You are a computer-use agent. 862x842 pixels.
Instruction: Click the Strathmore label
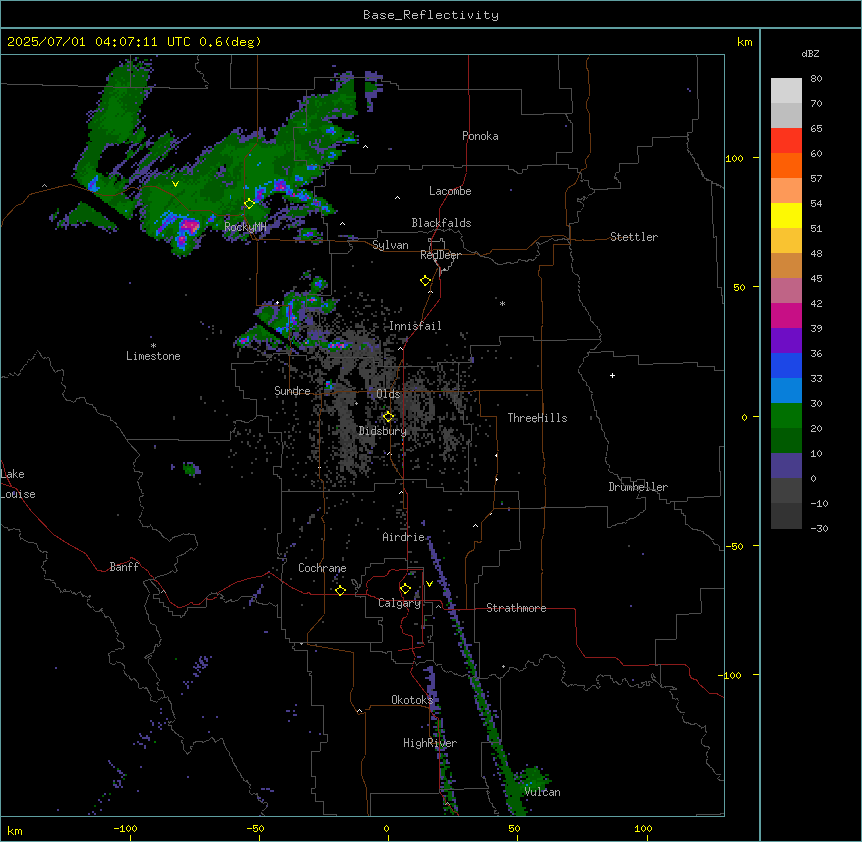(516, 608)
